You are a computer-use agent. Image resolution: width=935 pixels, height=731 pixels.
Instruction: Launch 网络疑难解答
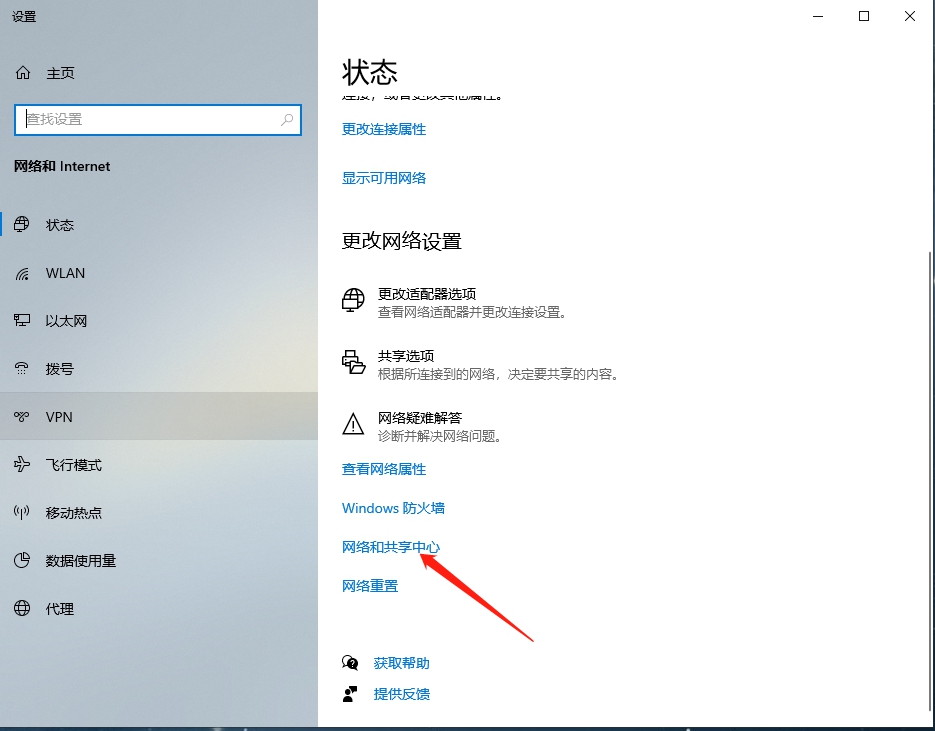(x=423, y=426)
